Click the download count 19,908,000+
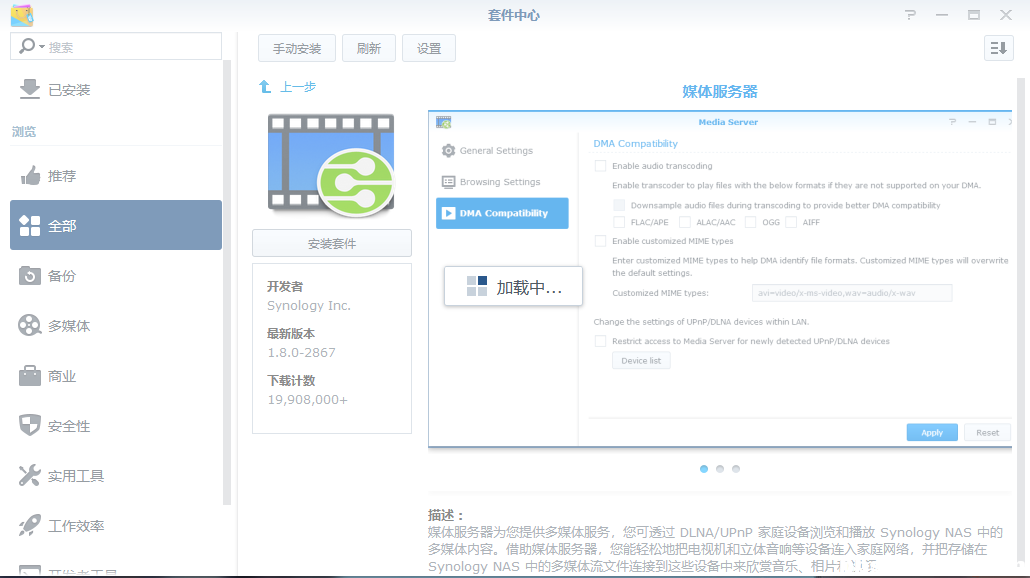 (307, 400)
